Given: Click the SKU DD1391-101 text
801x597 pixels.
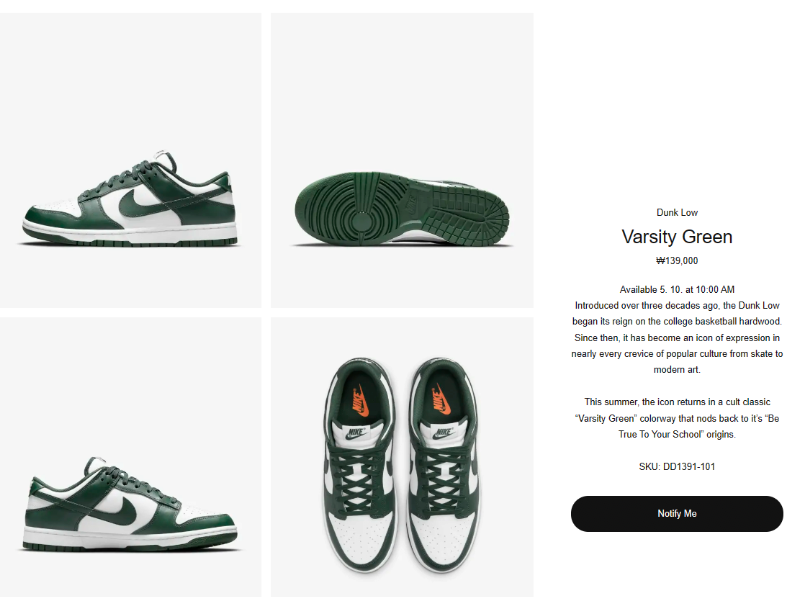Looking at the screenshot, I should 677,466.
